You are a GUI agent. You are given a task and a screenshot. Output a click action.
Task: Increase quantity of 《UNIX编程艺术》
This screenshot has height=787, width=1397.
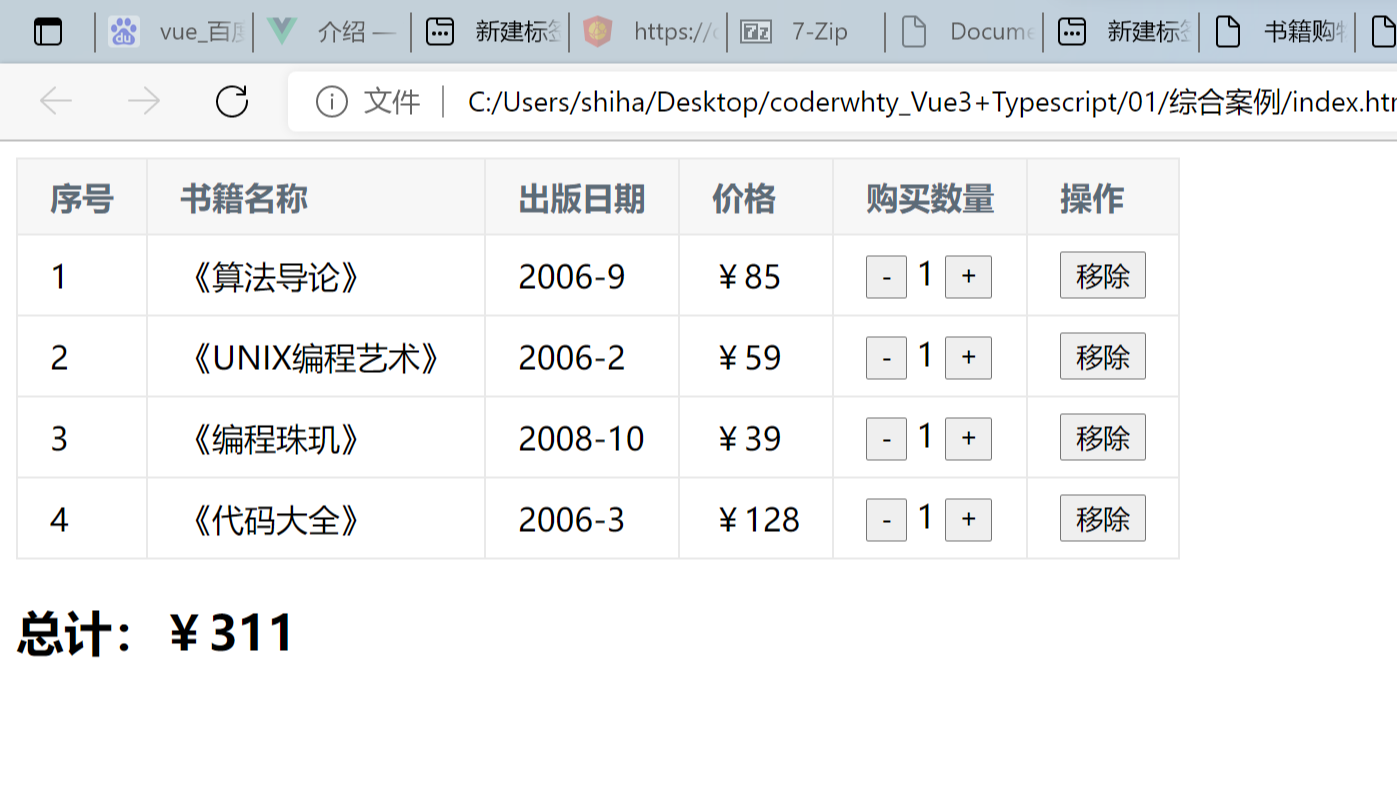pos(968,358)
